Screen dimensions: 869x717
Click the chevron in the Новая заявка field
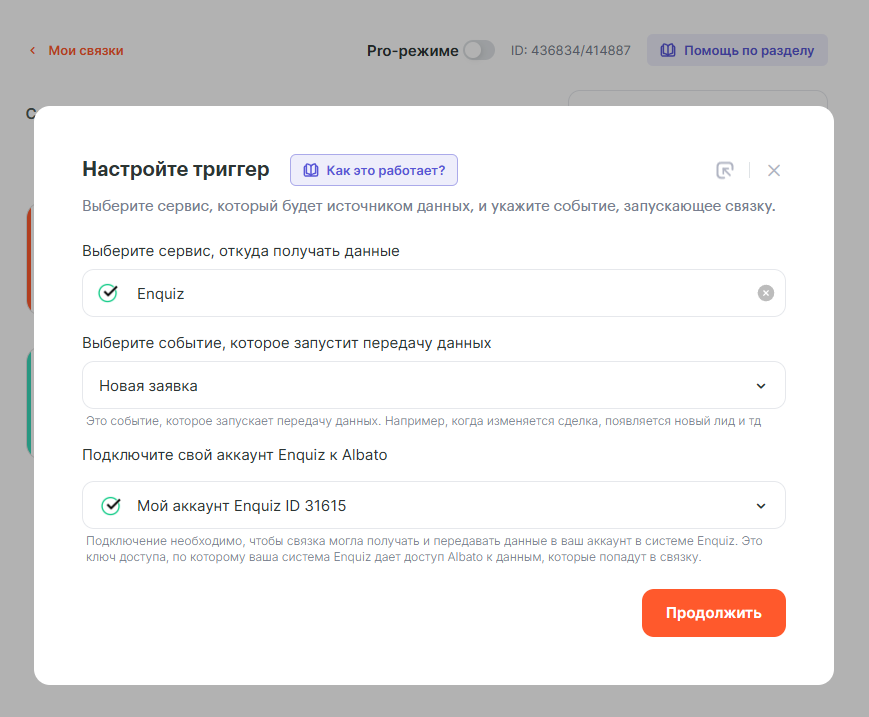(x=761, y=386)
